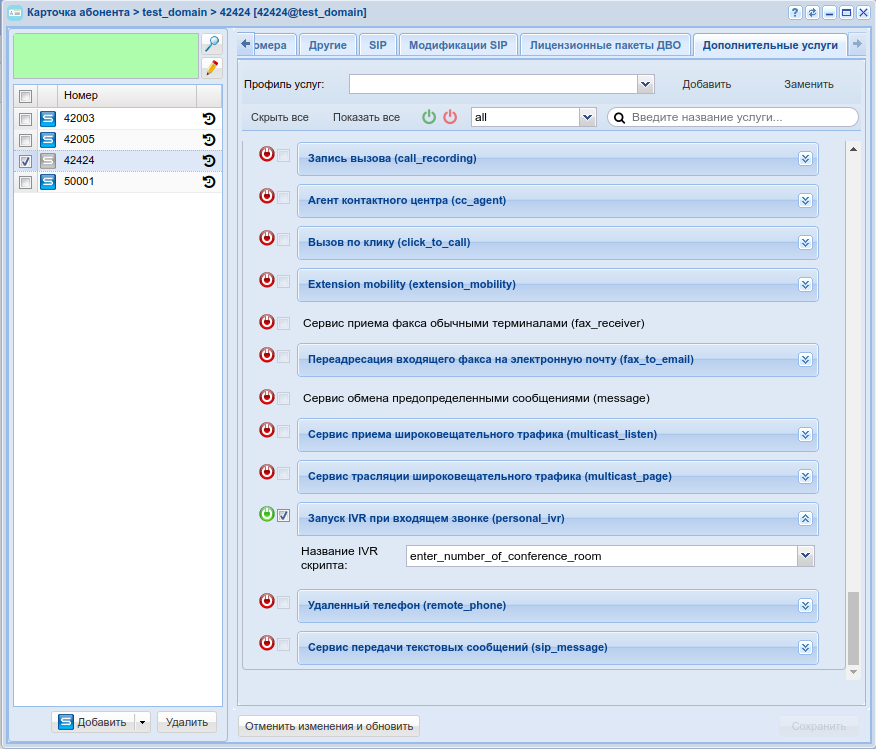Image resolution: width=876 pixels, height=749 pixels.
Task: Click Отменить изменения и обновить button
Action: coord(328,726)
